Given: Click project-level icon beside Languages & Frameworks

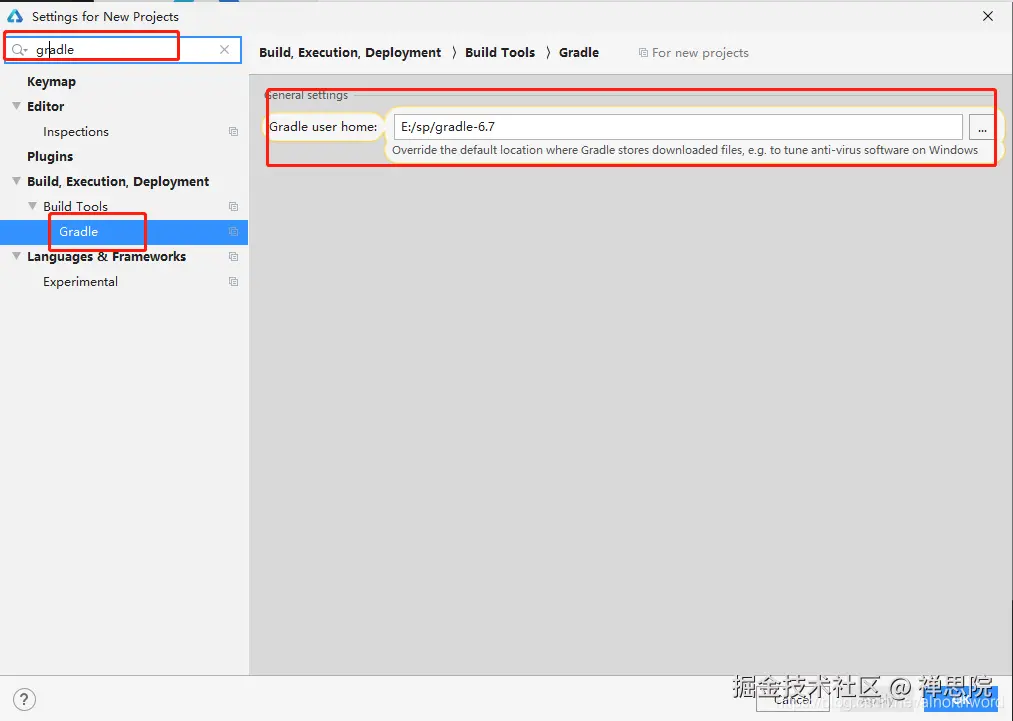Looking at the screenshot, I should point(233,256).
